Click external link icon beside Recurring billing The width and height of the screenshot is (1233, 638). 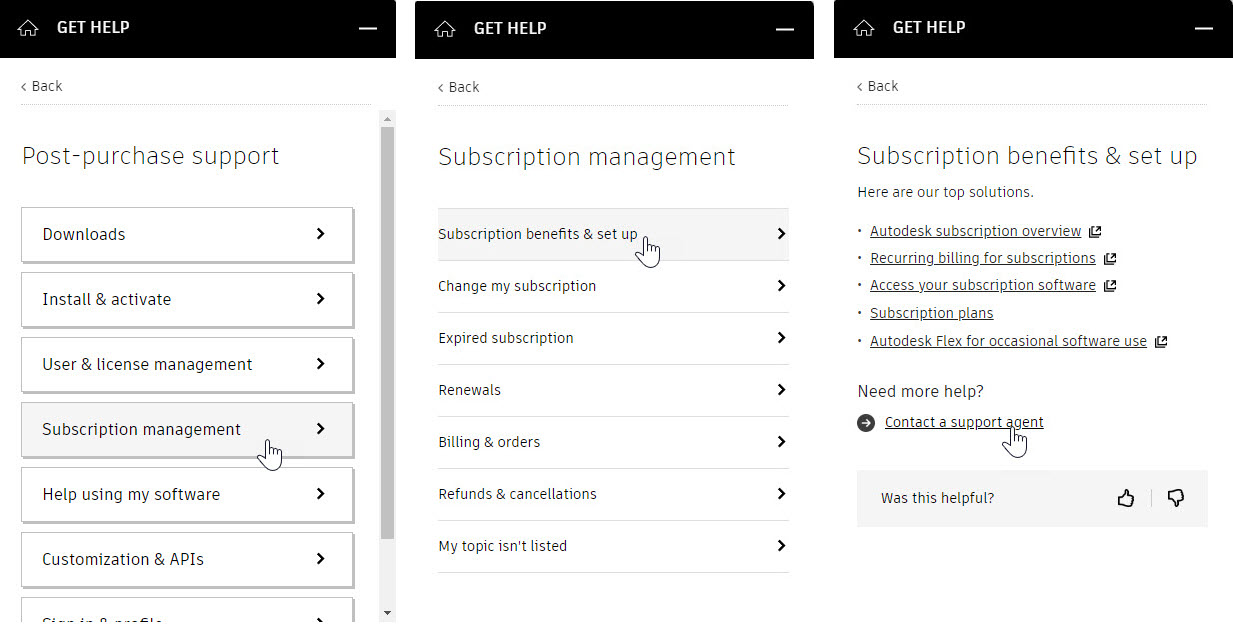click(1109, 258)
